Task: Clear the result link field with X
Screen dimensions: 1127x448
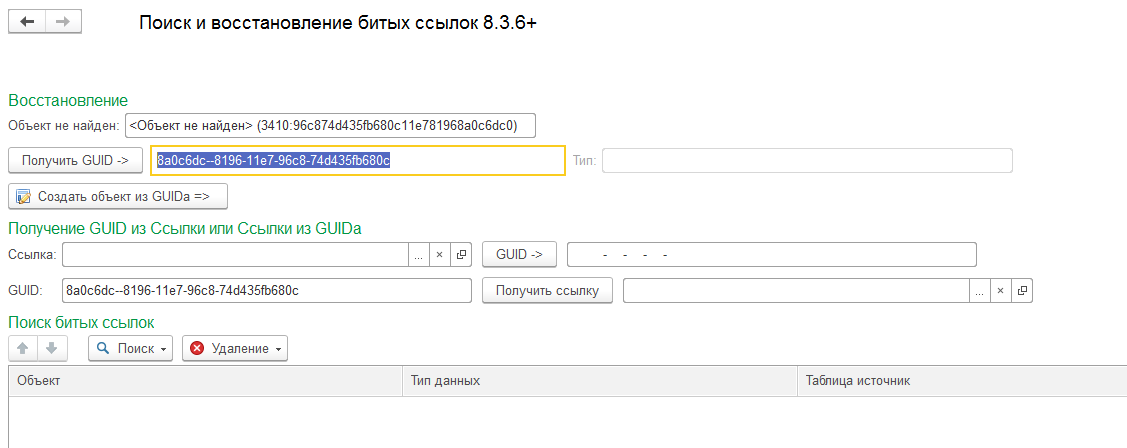Action: click(x=1000, y=291)
